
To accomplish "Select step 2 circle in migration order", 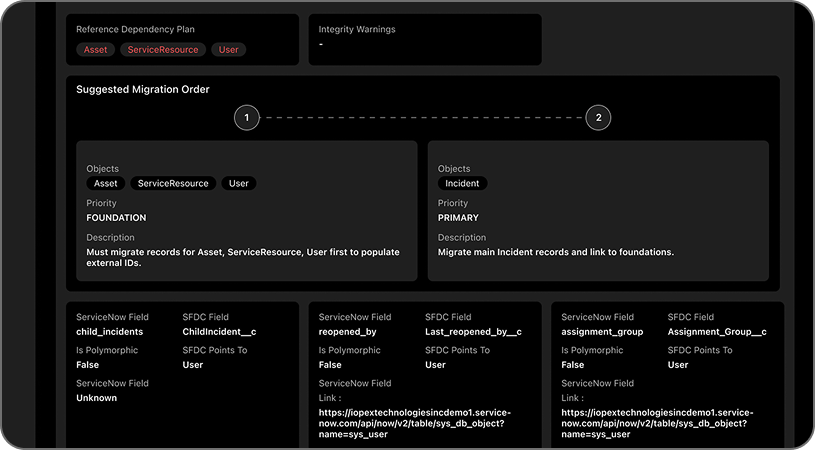I will [x=598, y=118].
